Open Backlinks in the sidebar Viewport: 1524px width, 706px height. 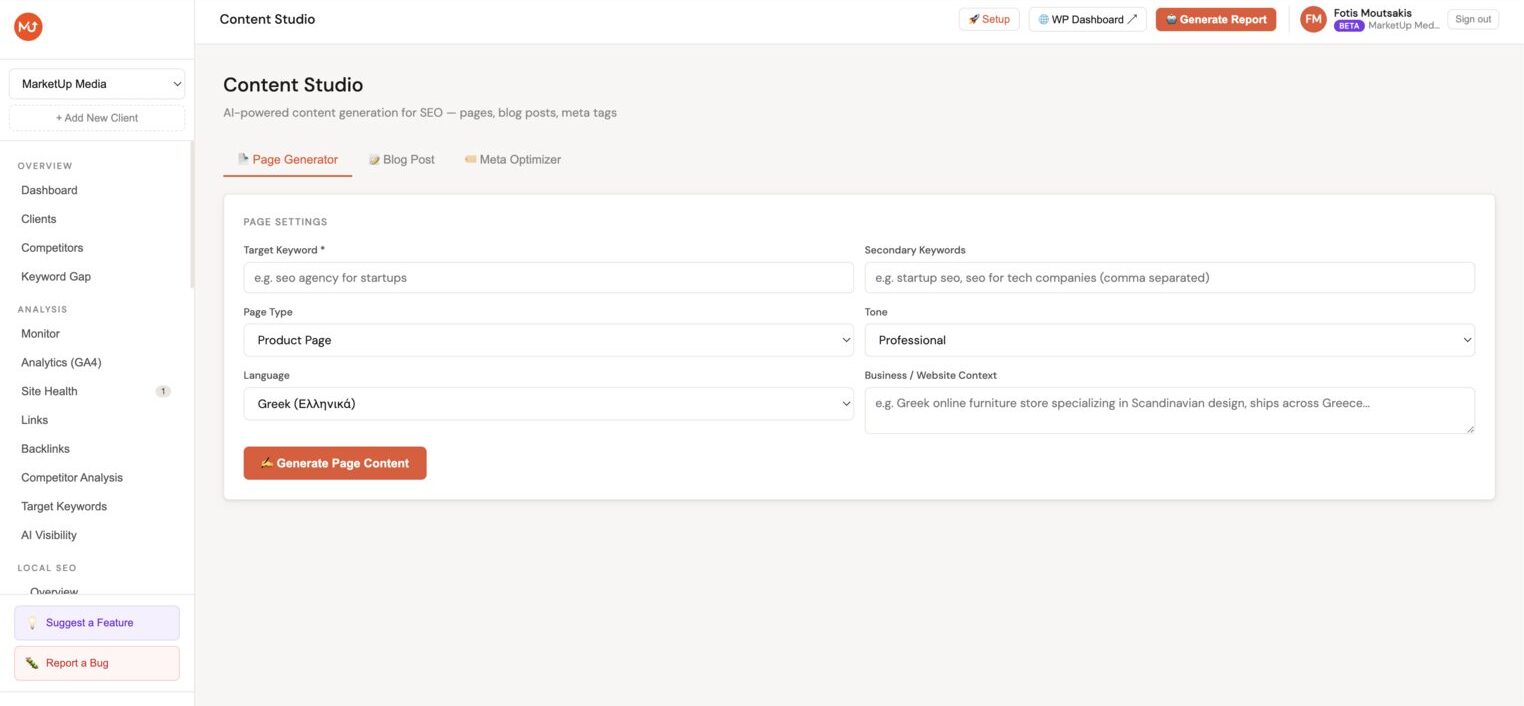(x=45, y=449)
